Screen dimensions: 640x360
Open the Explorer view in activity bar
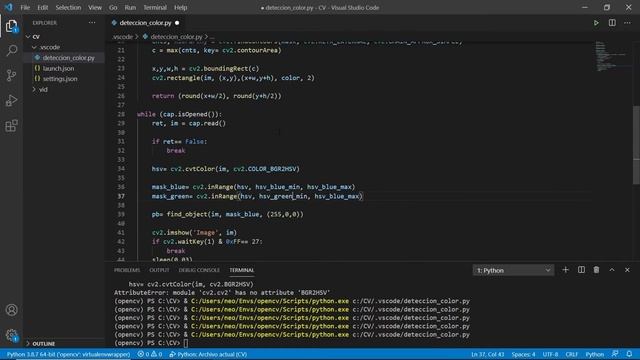coord(11,27)
